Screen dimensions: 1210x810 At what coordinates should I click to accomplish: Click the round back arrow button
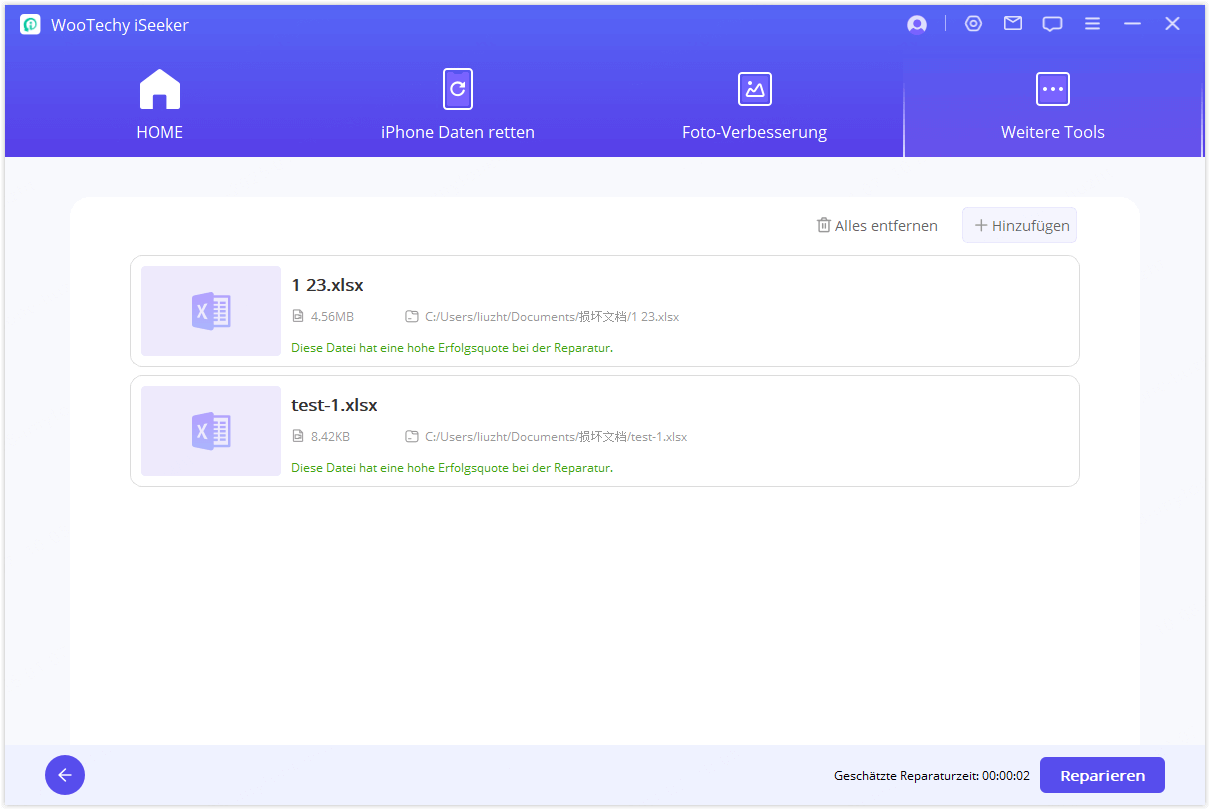[x=65, y=775]
